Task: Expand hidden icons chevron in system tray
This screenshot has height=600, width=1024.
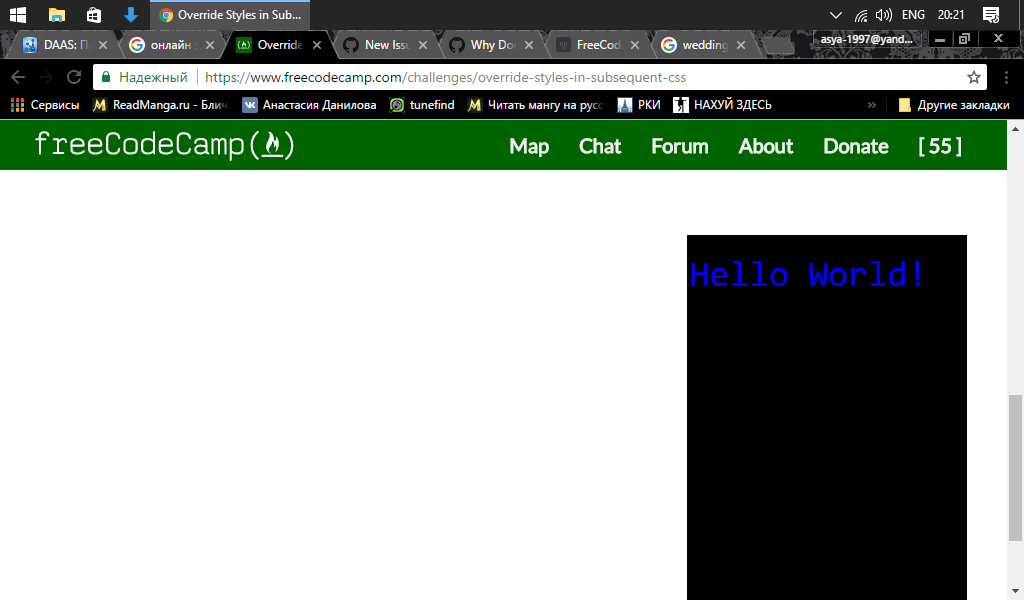Action: (835, 15)
